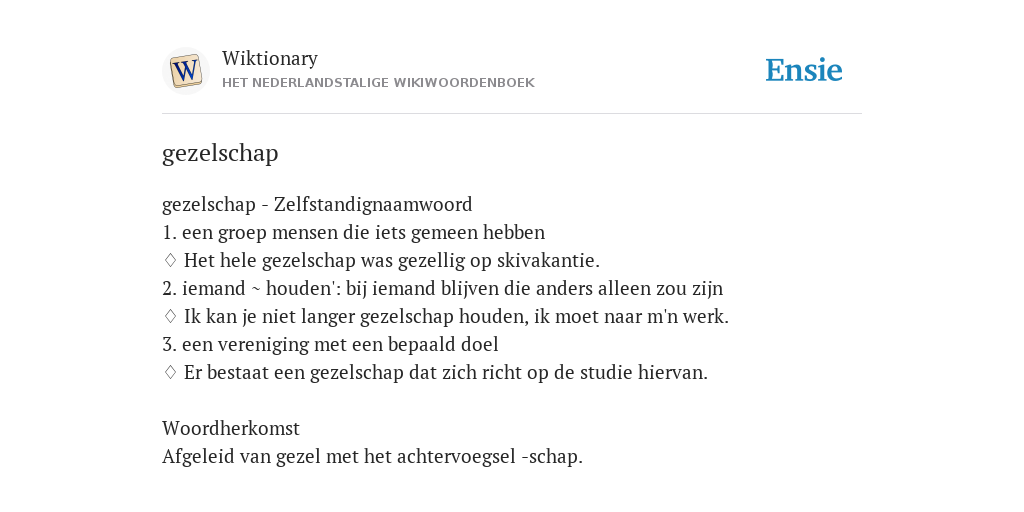1024x512 pixels.
Task: Click the skivakantie example sentence
Action: [x=392, y=261]
